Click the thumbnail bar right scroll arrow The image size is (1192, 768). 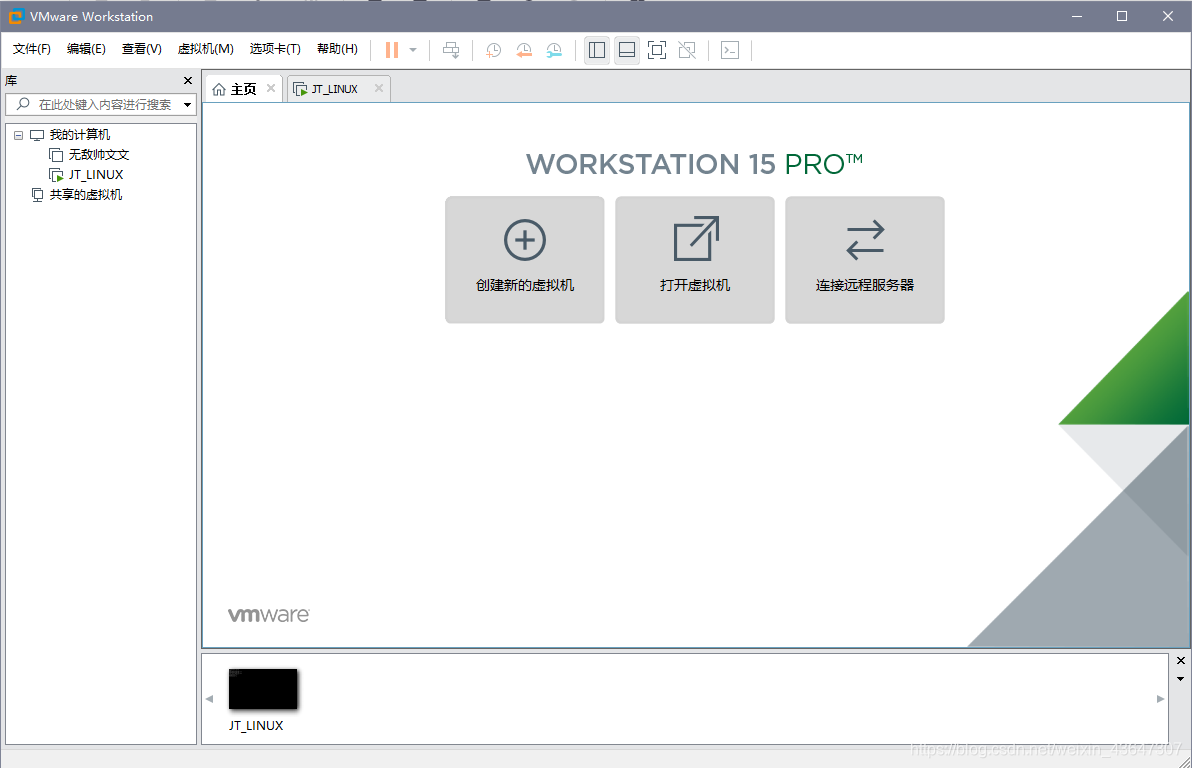pyautogui.click(x=1160, y=699)
